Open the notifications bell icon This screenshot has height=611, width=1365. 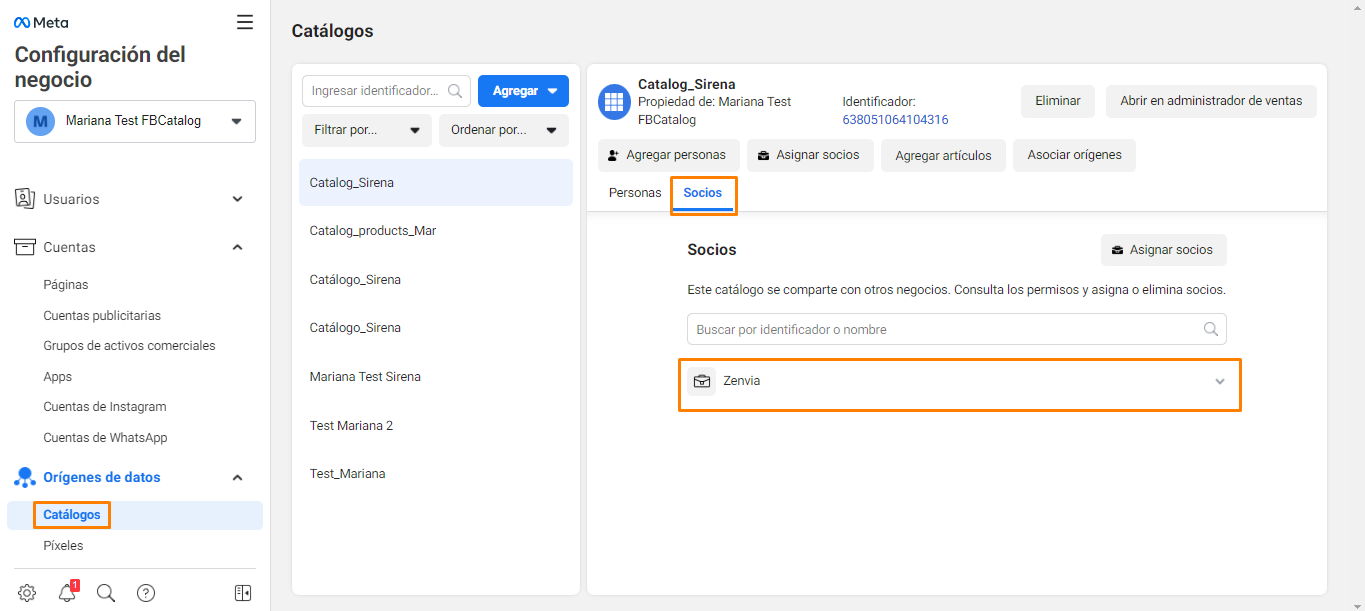click(67, 593)
